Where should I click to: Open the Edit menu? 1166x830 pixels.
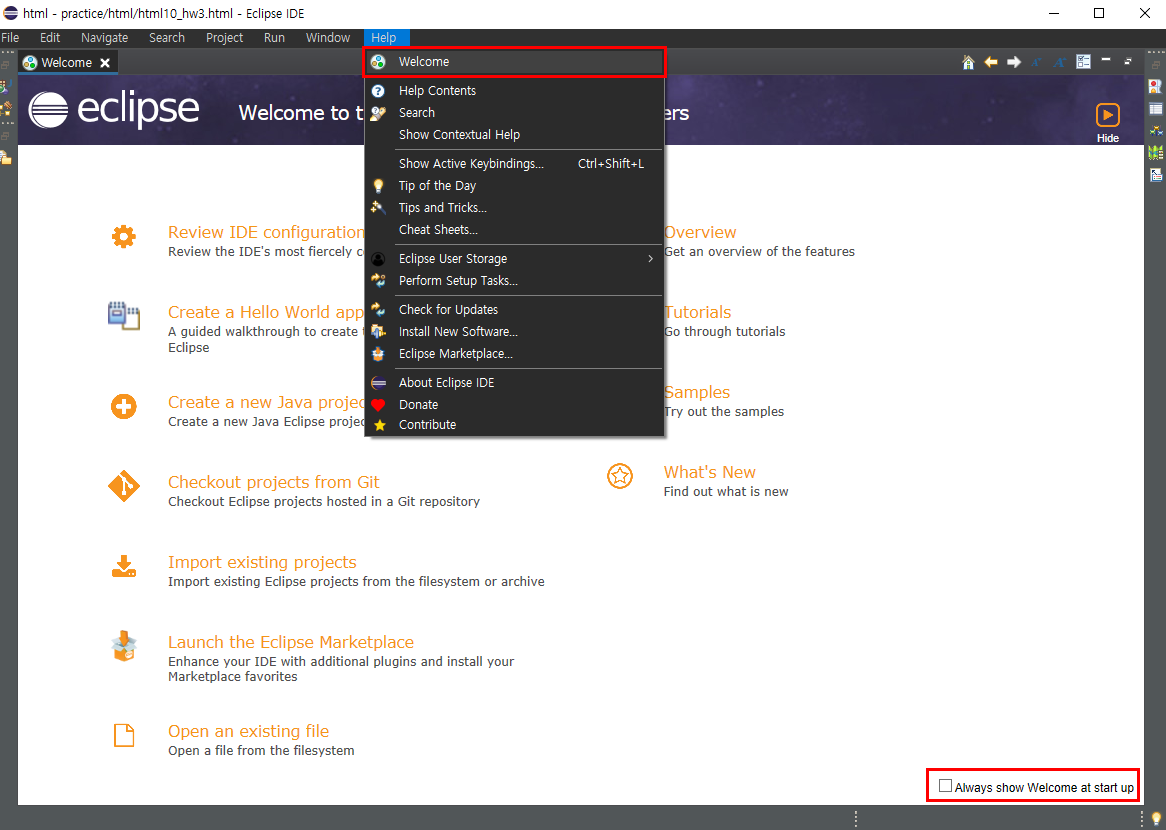[50, 38]
